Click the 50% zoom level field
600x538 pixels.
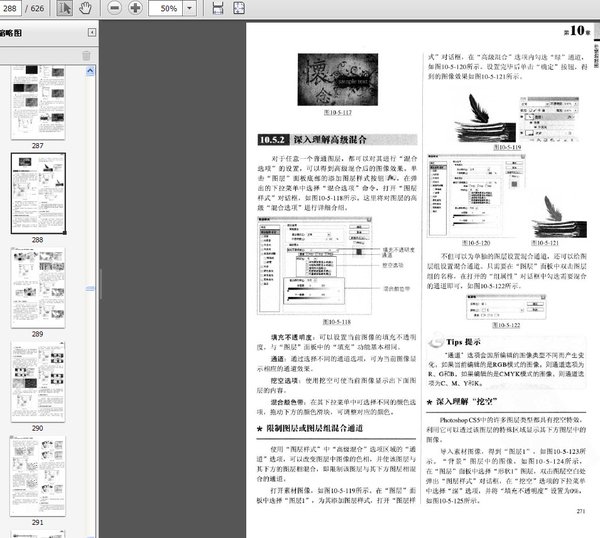[168, 8]
